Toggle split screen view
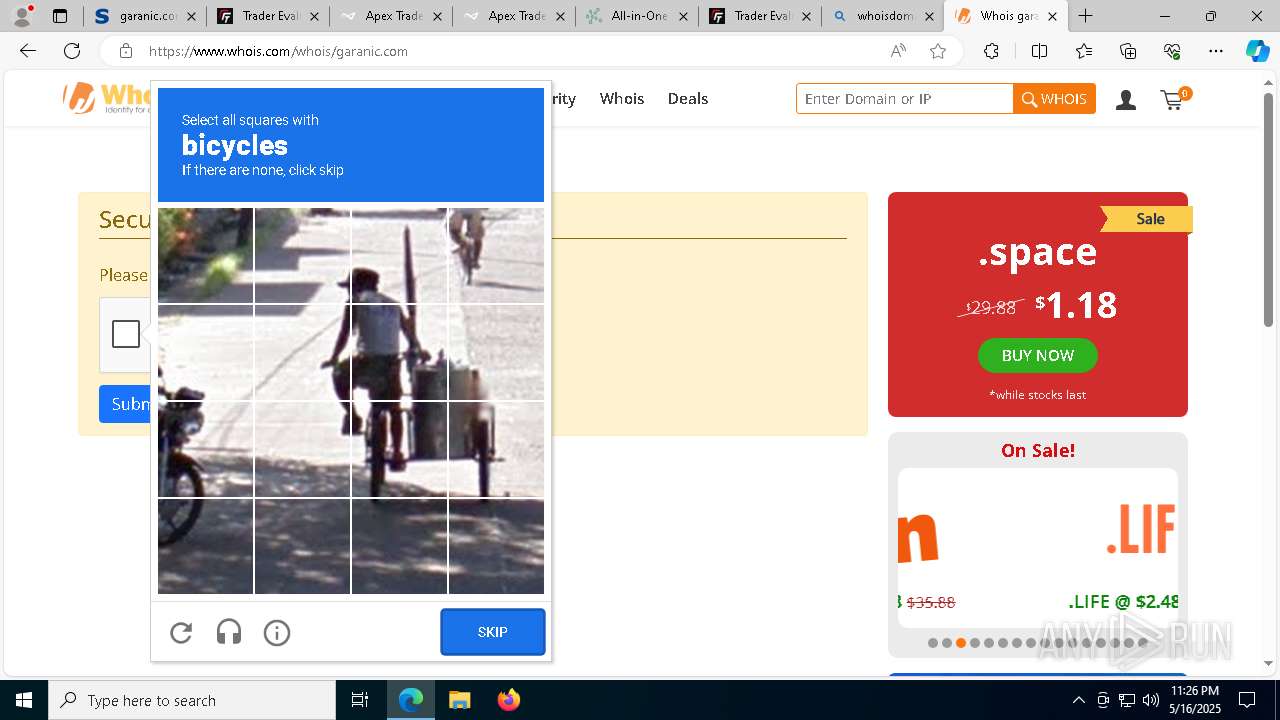This screenshot has width=1280, height=720. [1039, 51]
